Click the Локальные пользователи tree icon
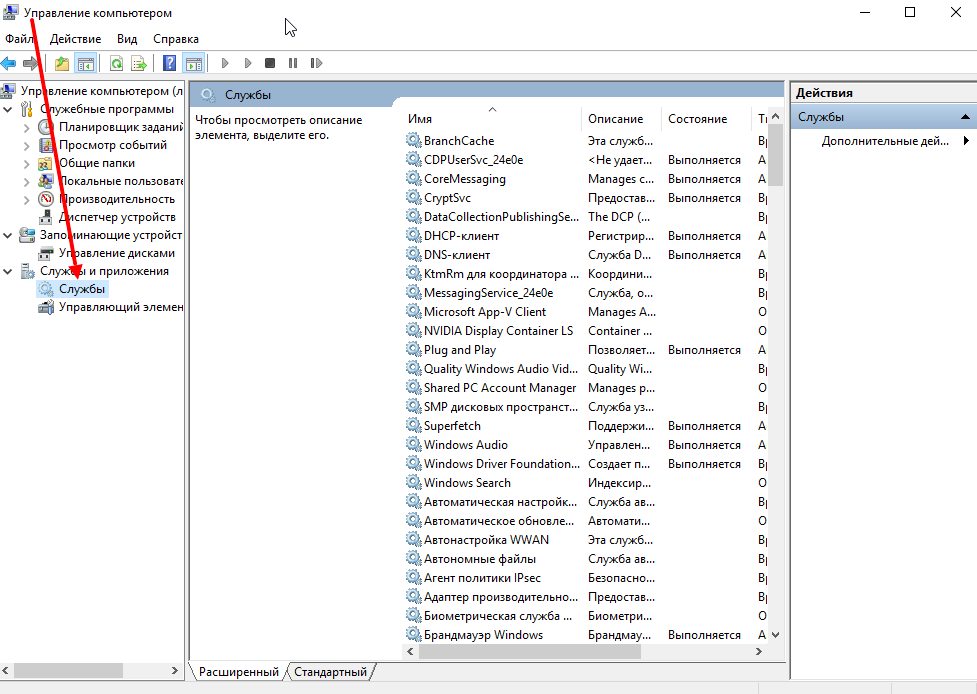Viewport: 977px width, 694px height. coord(45,181)
